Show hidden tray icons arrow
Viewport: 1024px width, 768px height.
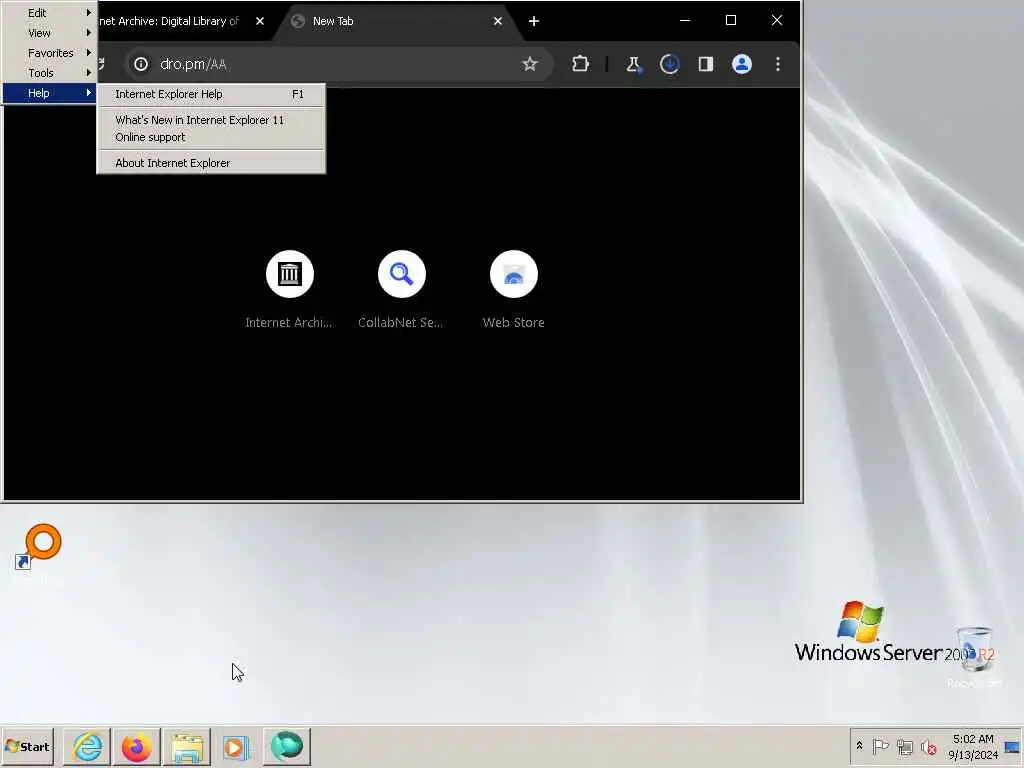[x=859, y=746]
